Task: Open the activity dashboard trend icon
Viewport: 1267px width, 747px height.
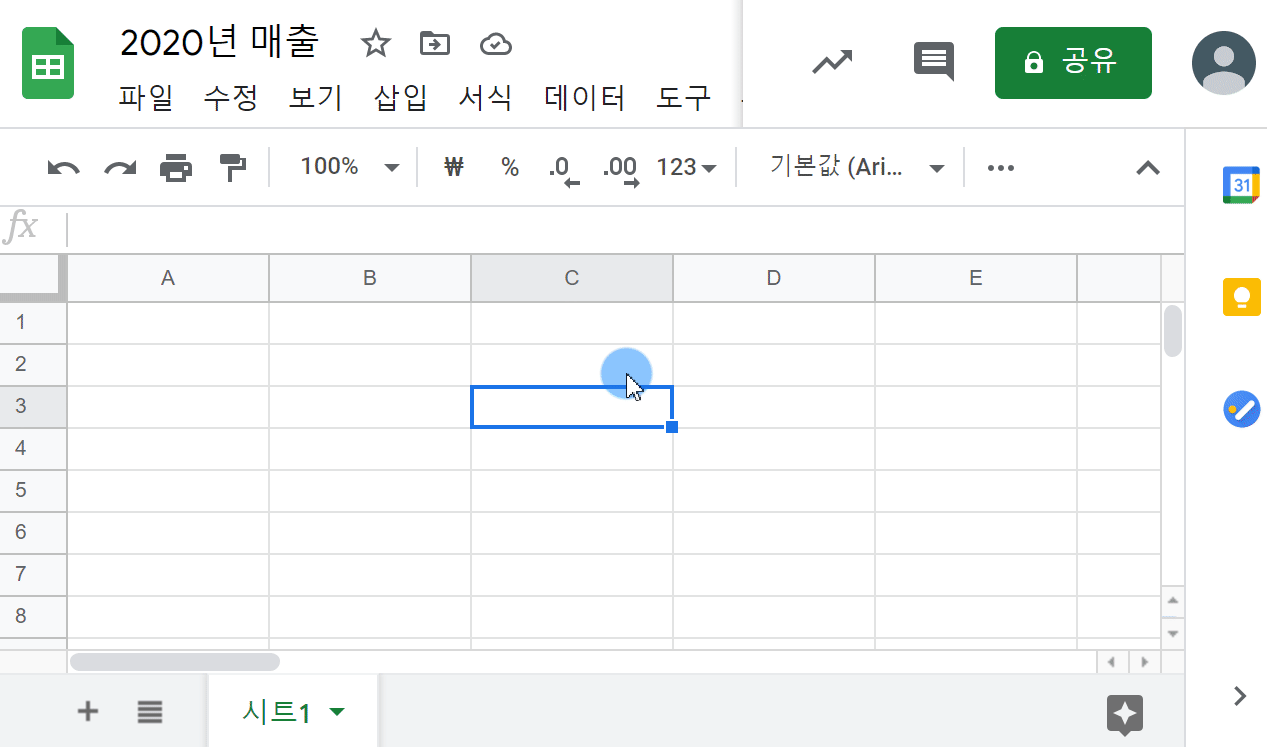Action: [832, 63]
